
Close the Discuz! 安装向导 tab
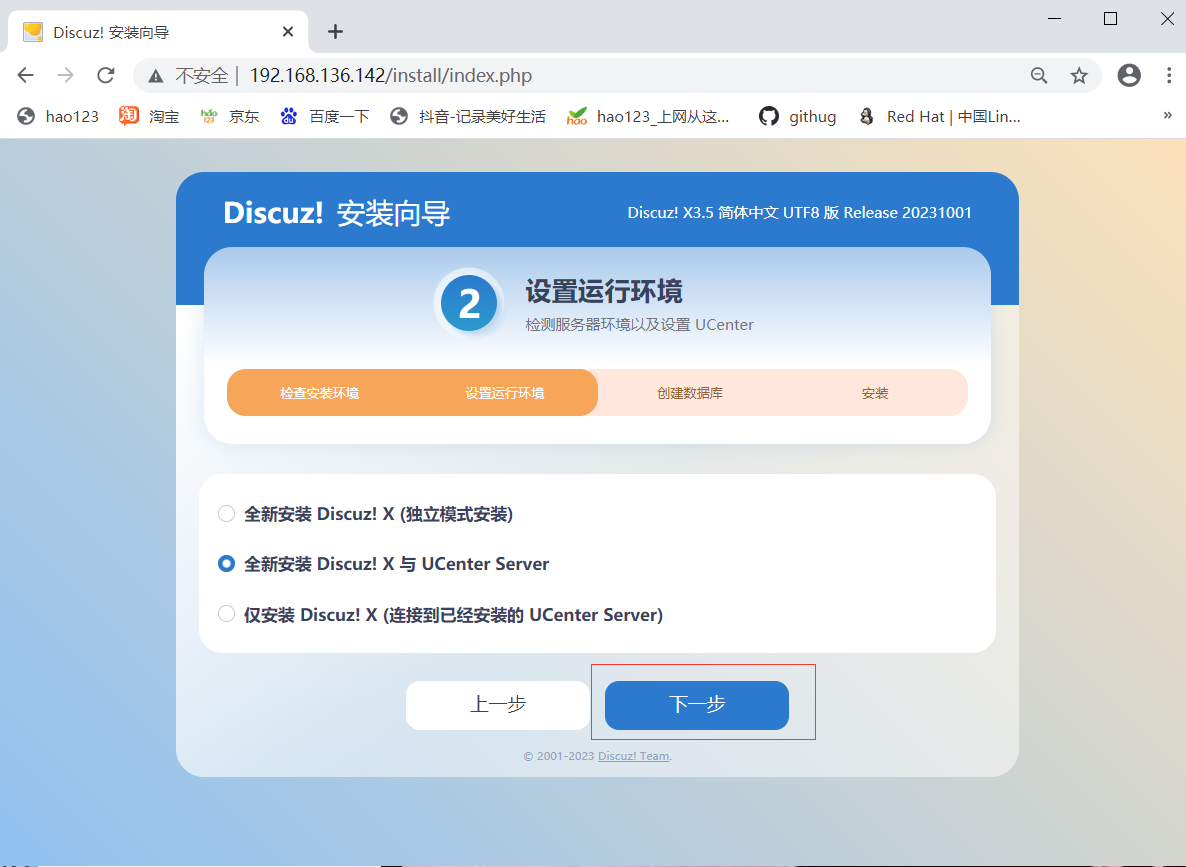pyautogui.click(x=287, y=32)
